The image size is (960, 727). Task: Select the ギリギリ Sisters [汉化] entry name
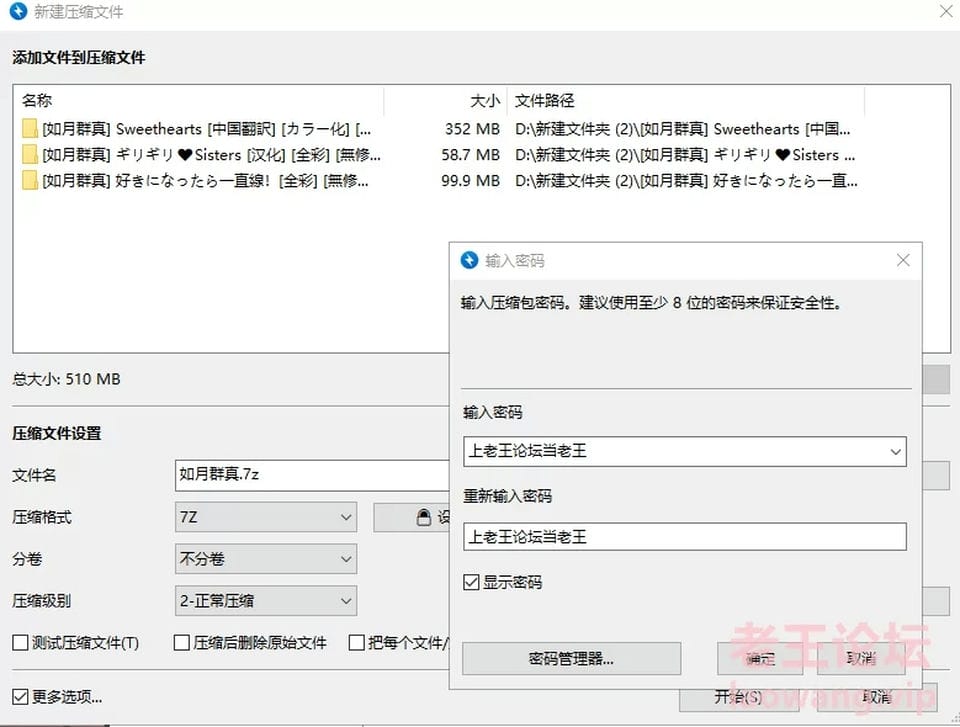211,155
